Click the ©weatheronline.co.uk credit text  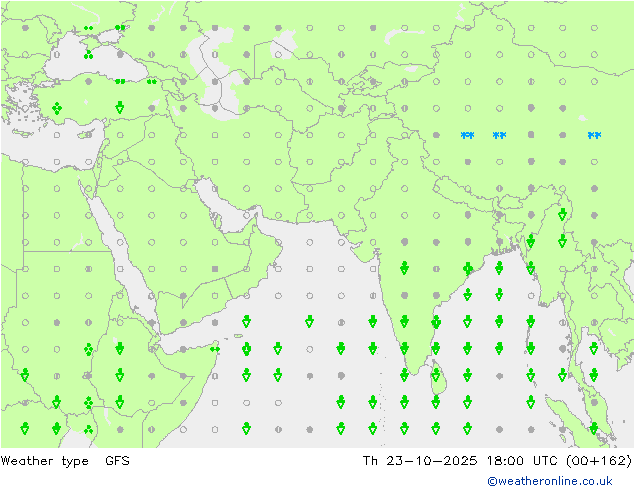pyautogui.click(x=549, y=481)
